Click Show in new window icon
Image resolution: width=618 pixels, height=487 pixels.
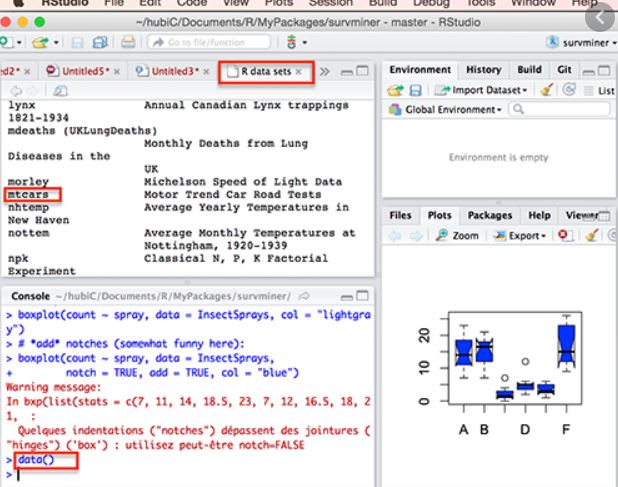[60, 91]
